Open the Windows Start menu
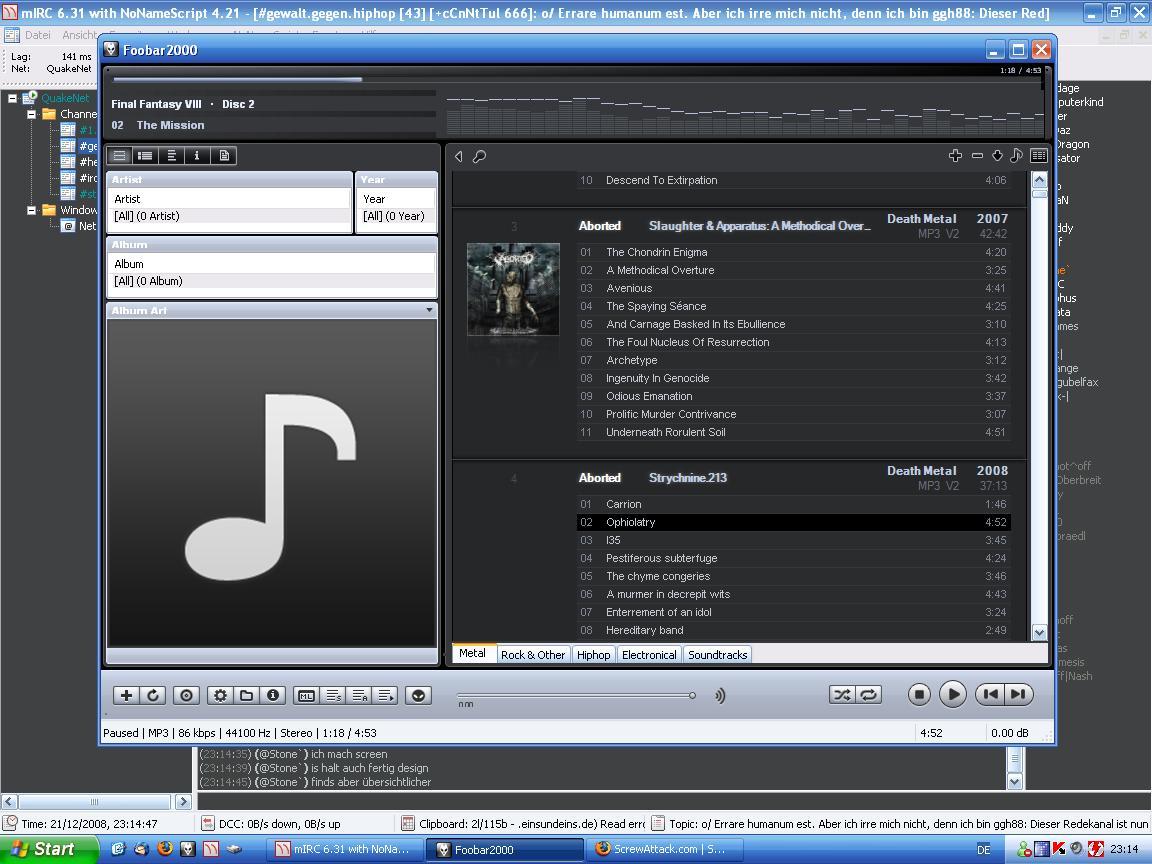Screen dimensions: 1152x864 pyautogui.click(x=48, y=849)
